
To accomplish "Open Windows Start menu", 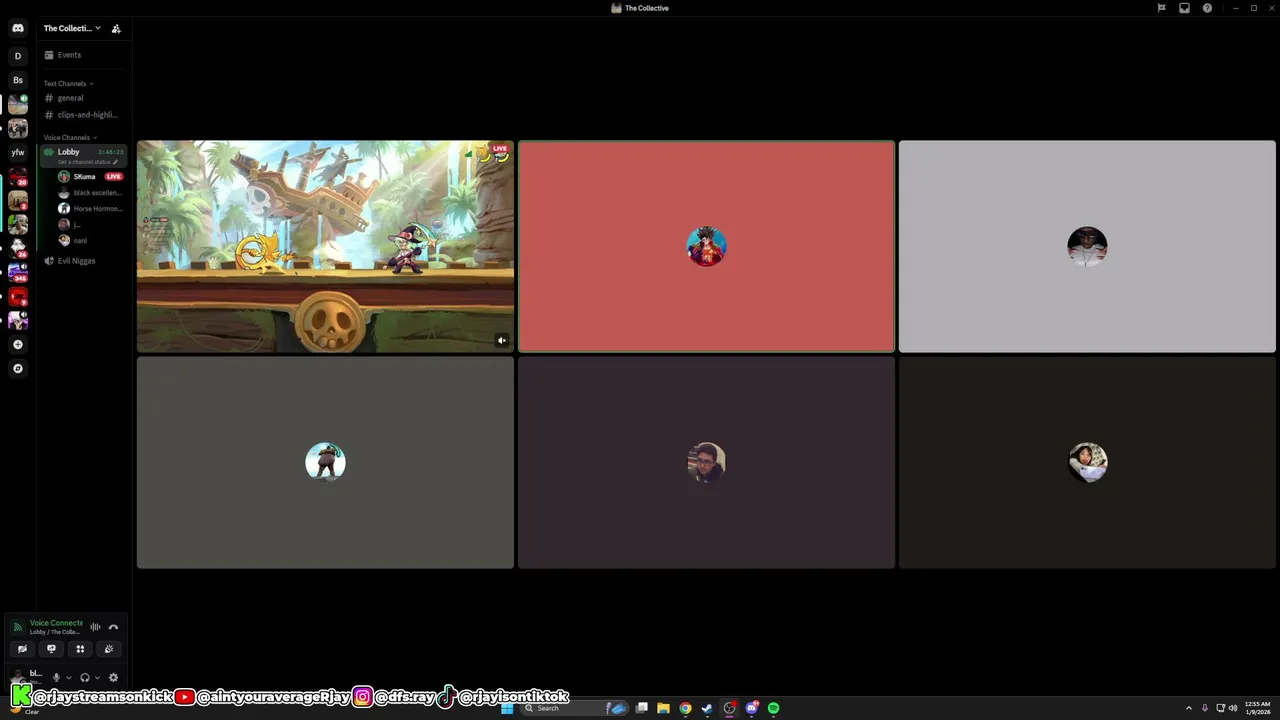I will (x=507, y=708).
